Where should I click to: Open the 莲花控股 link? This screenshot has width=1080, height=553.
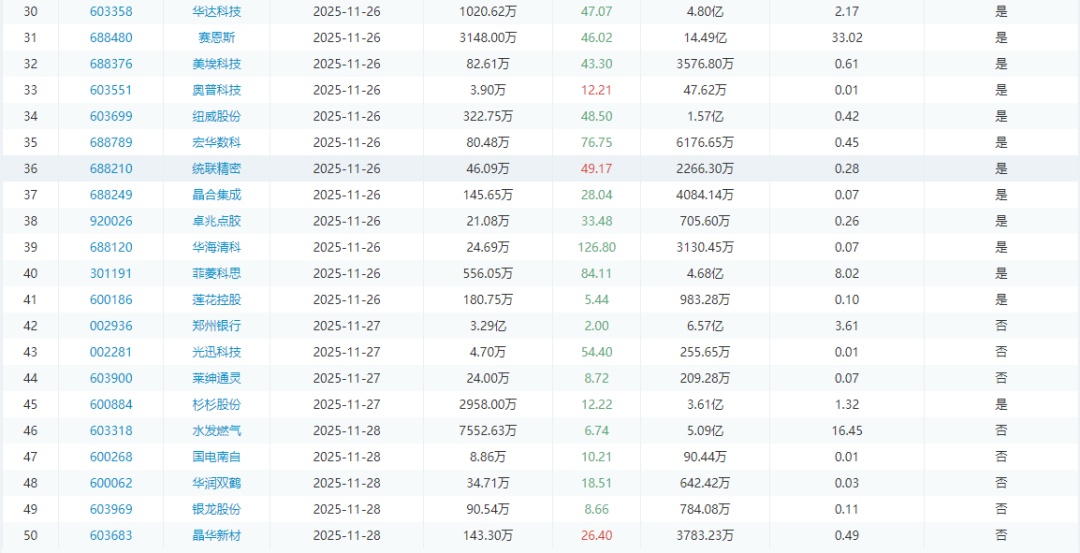click(217, 300)
